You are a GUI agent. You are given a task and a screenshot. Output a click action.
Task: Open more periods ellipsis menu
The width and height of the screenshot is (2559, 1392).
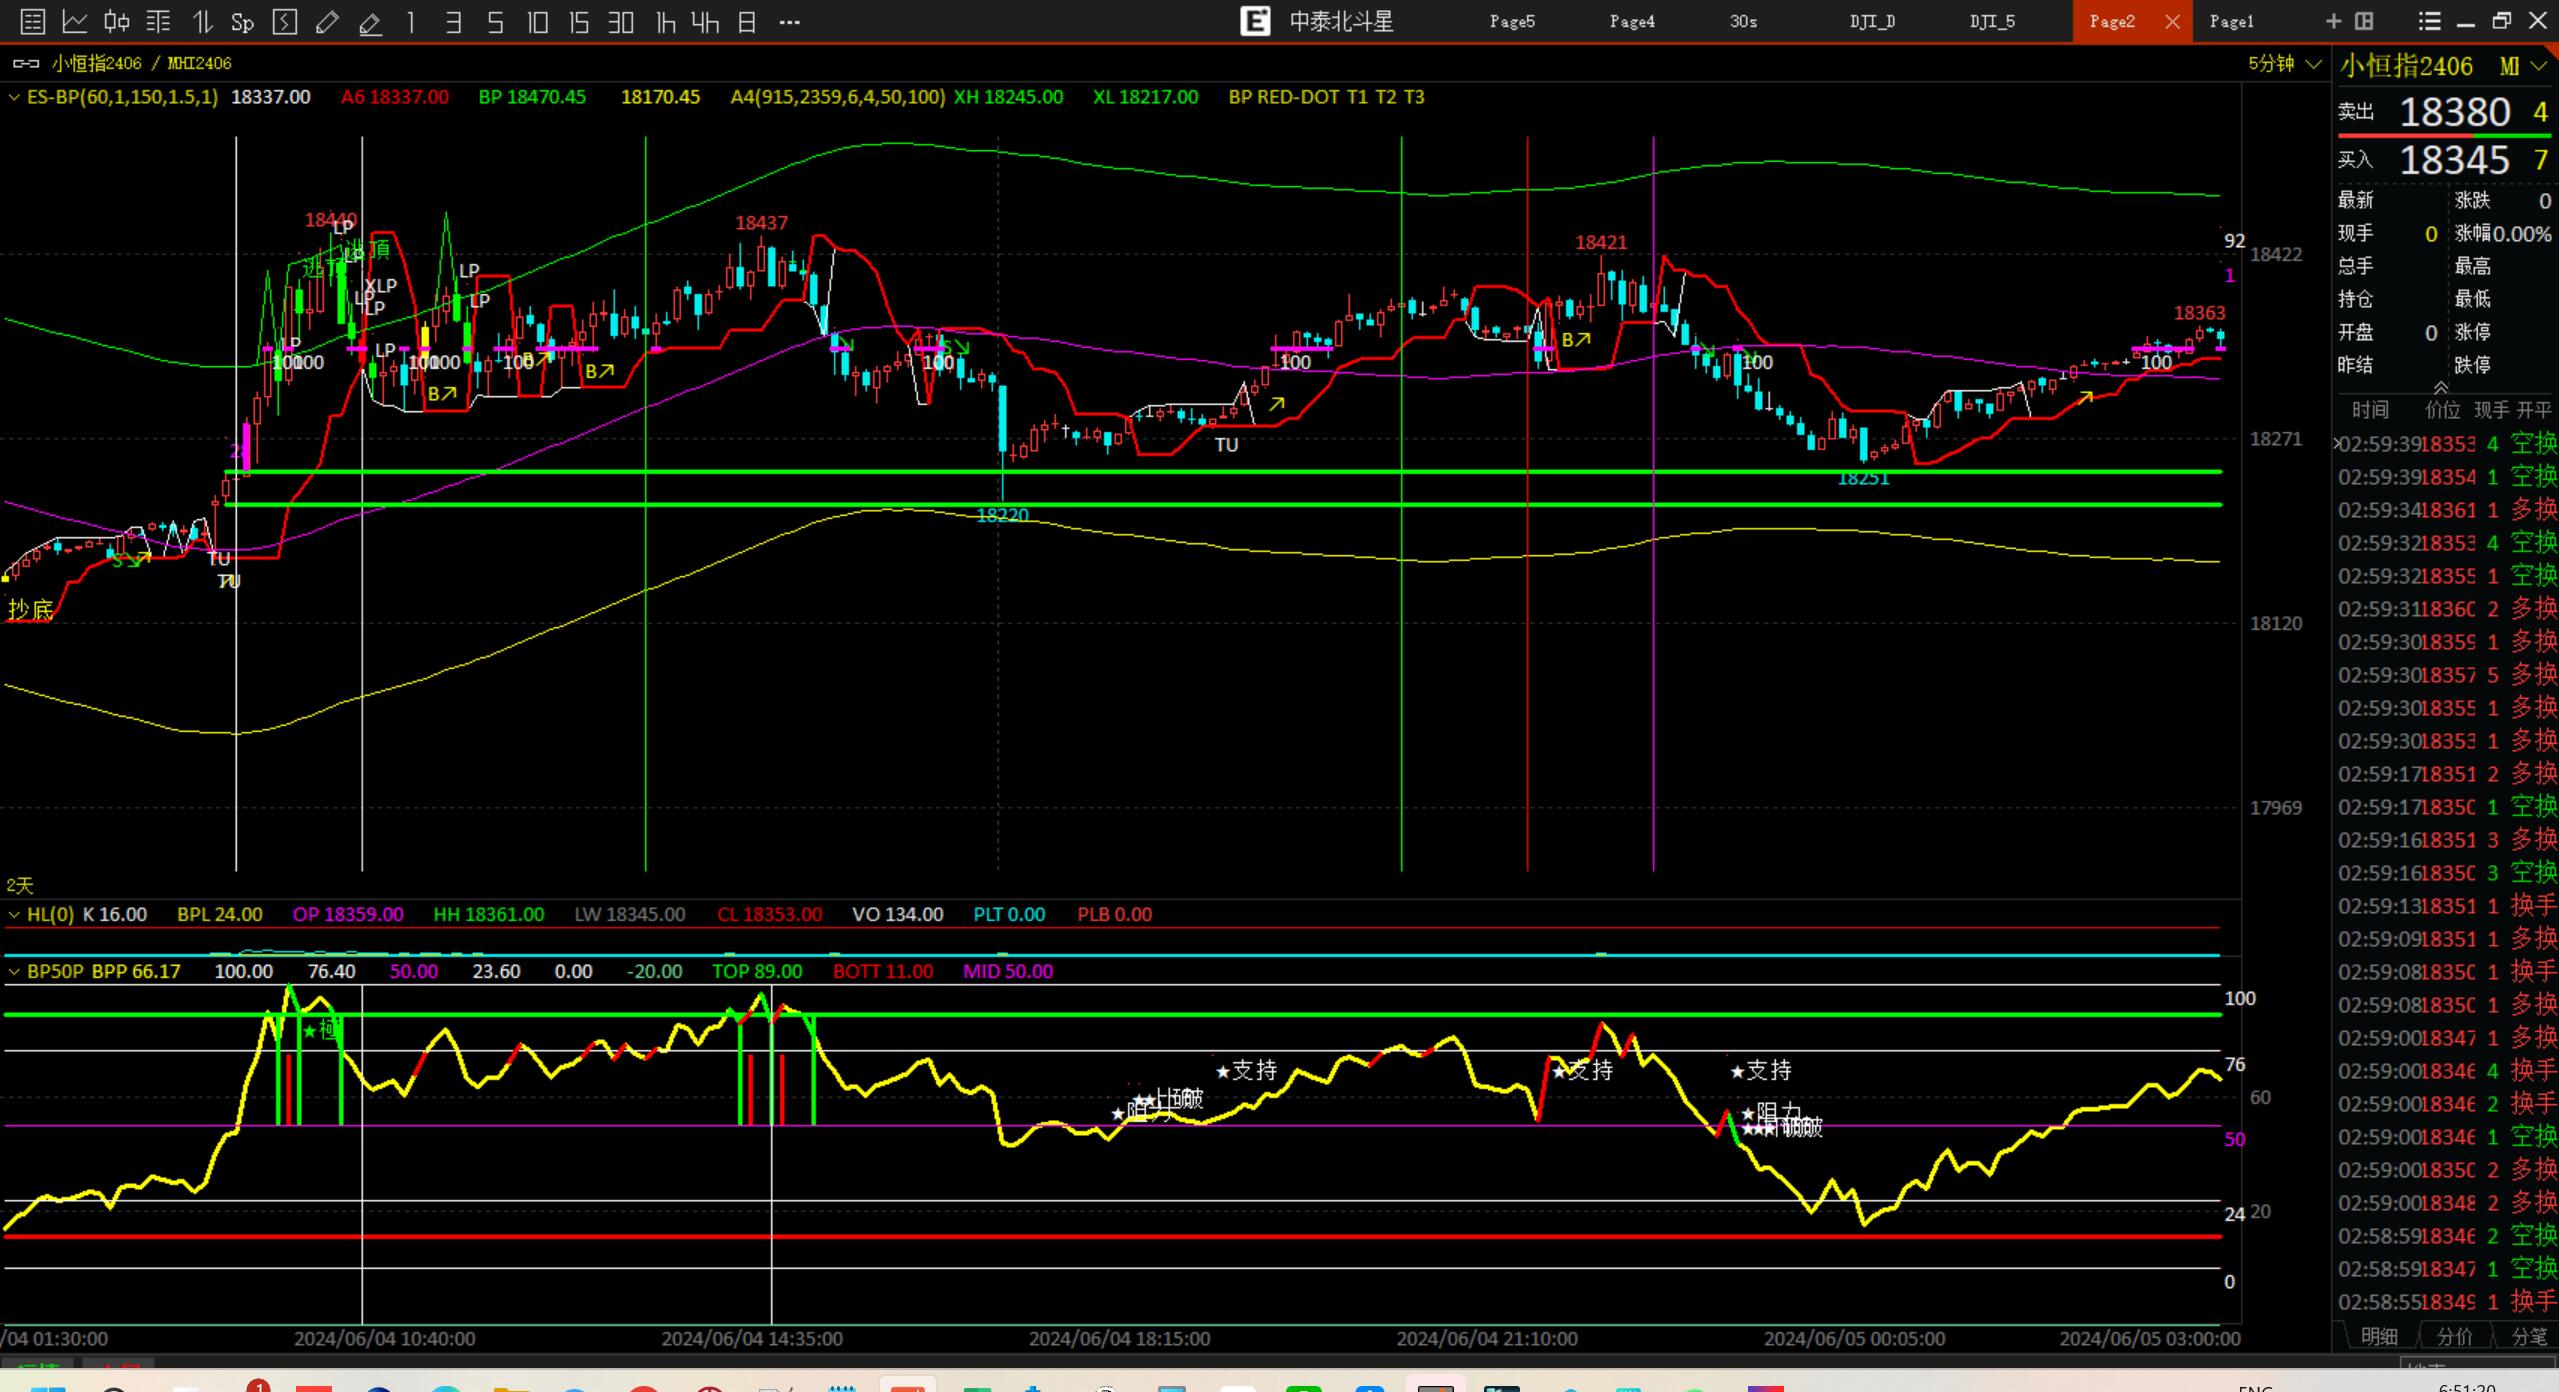[789, 22]
